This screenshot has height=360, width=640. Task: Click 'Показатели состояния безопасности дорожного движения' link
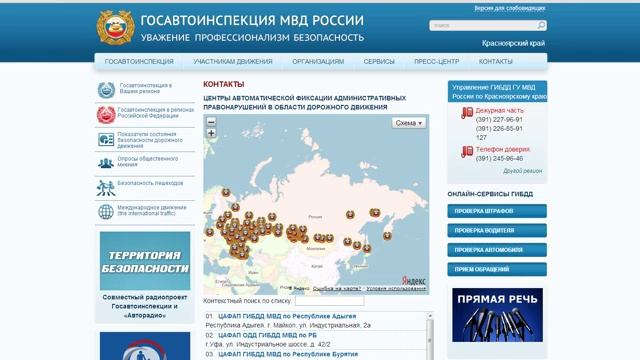click(x=150, y=140)
